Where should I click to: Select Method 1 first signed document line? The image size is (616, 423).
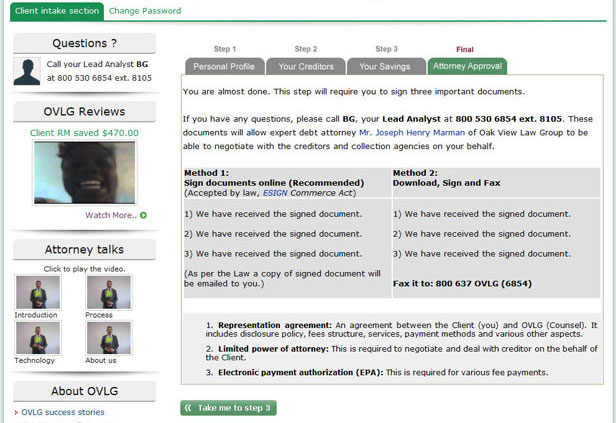(x=273, y=214)
